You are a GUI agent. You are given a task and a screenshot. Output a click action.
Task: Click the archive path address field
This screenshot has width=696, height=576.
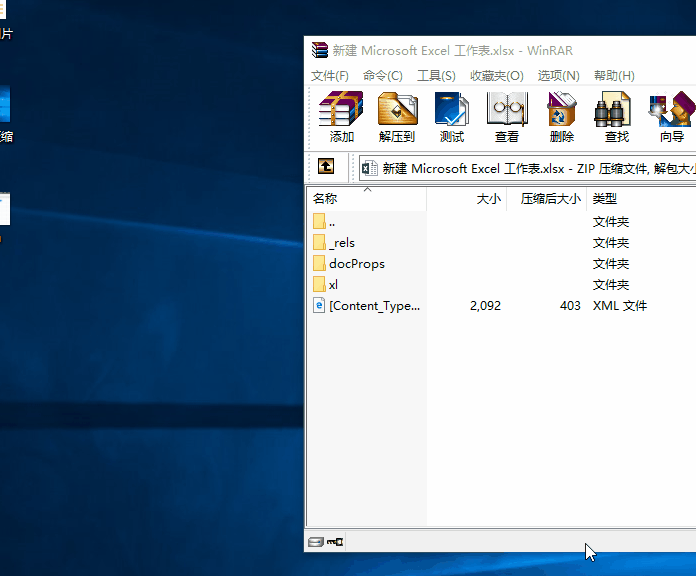point(527,169)
